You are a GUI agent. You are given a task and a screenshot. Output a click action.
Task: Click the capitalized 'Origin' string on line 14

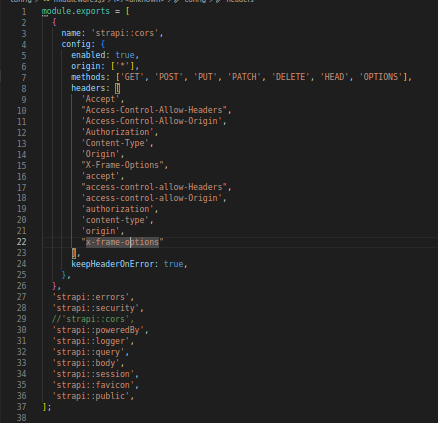(x=100, y=154)
